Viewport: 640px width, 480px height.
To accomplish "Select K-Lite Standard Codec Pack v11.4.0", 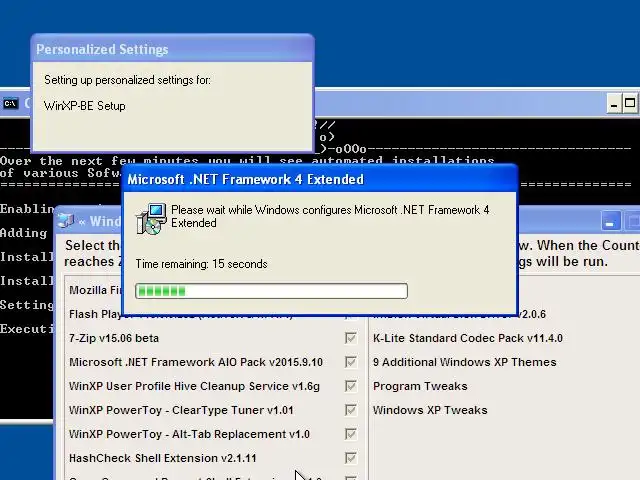I will [468, 338].
